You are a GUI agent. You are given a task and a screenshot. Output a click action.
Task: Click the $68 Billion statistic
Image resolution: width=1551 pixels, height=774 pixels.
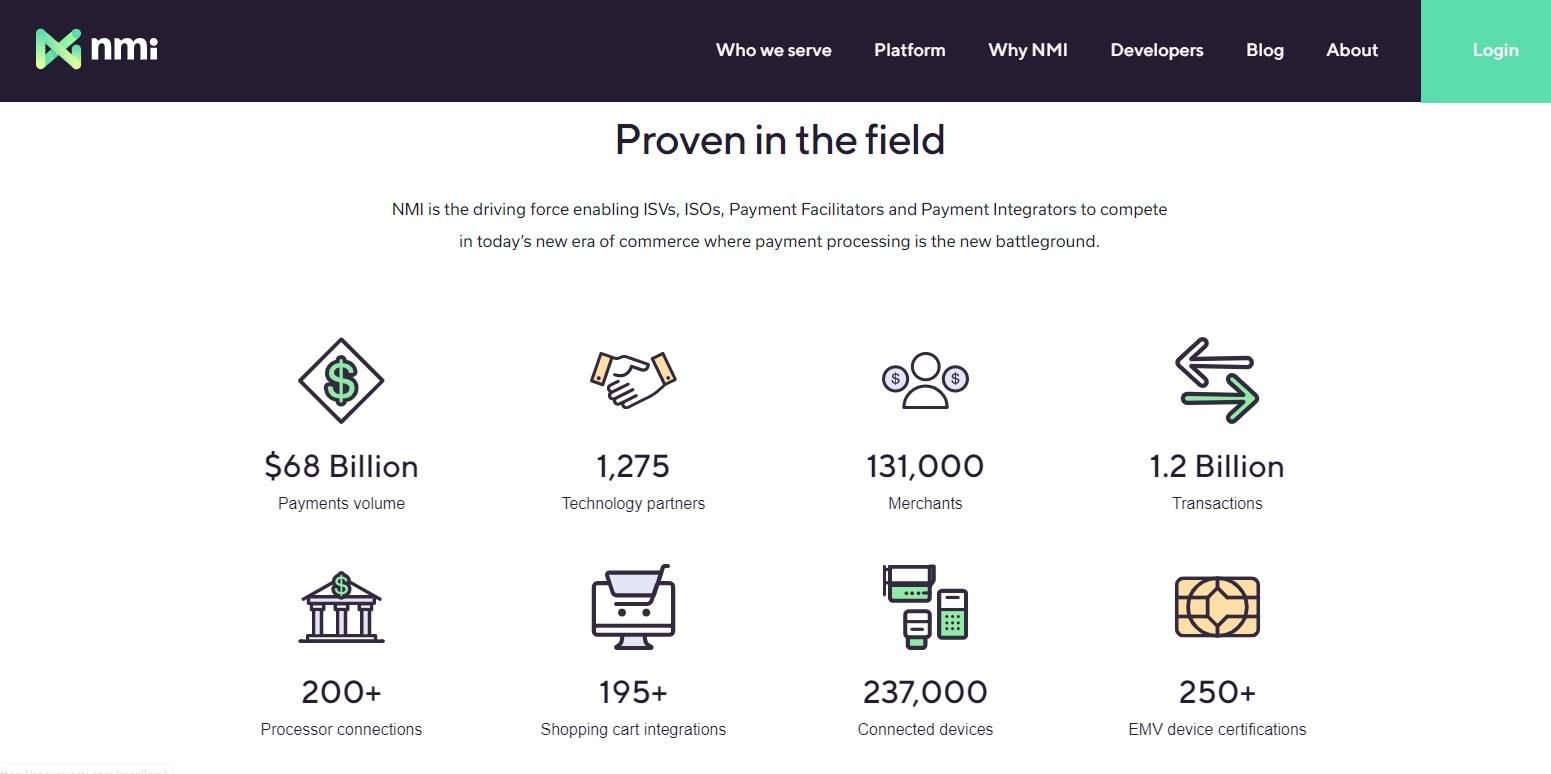[341, 467]
